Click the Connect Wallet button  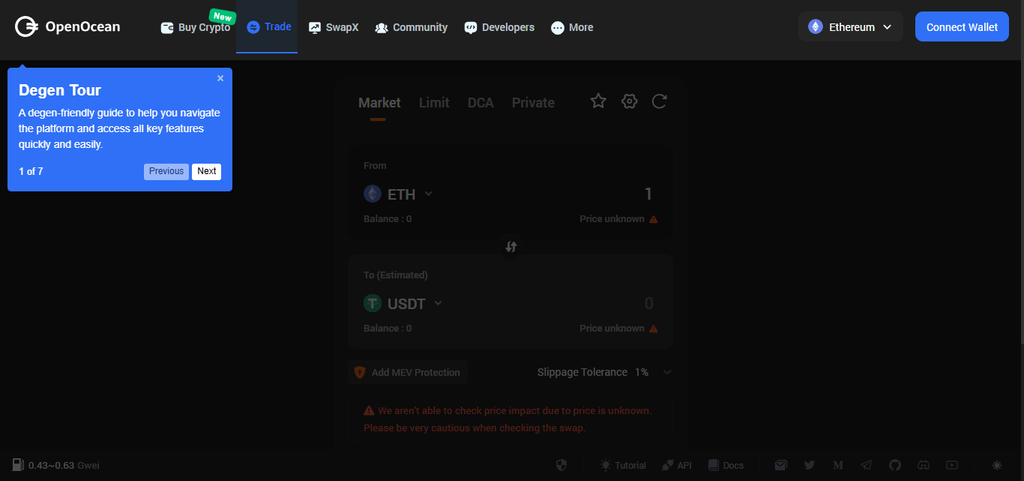point(962,27)
